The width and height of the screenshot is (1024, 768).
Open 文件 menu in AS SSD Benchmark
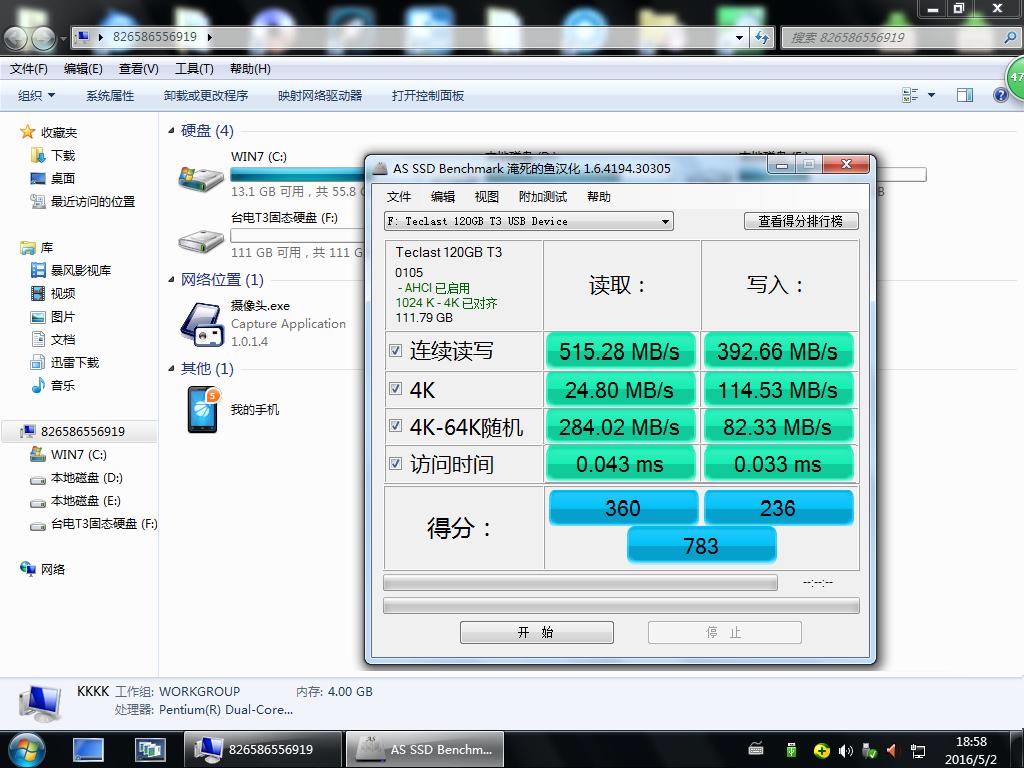[398, 197]
